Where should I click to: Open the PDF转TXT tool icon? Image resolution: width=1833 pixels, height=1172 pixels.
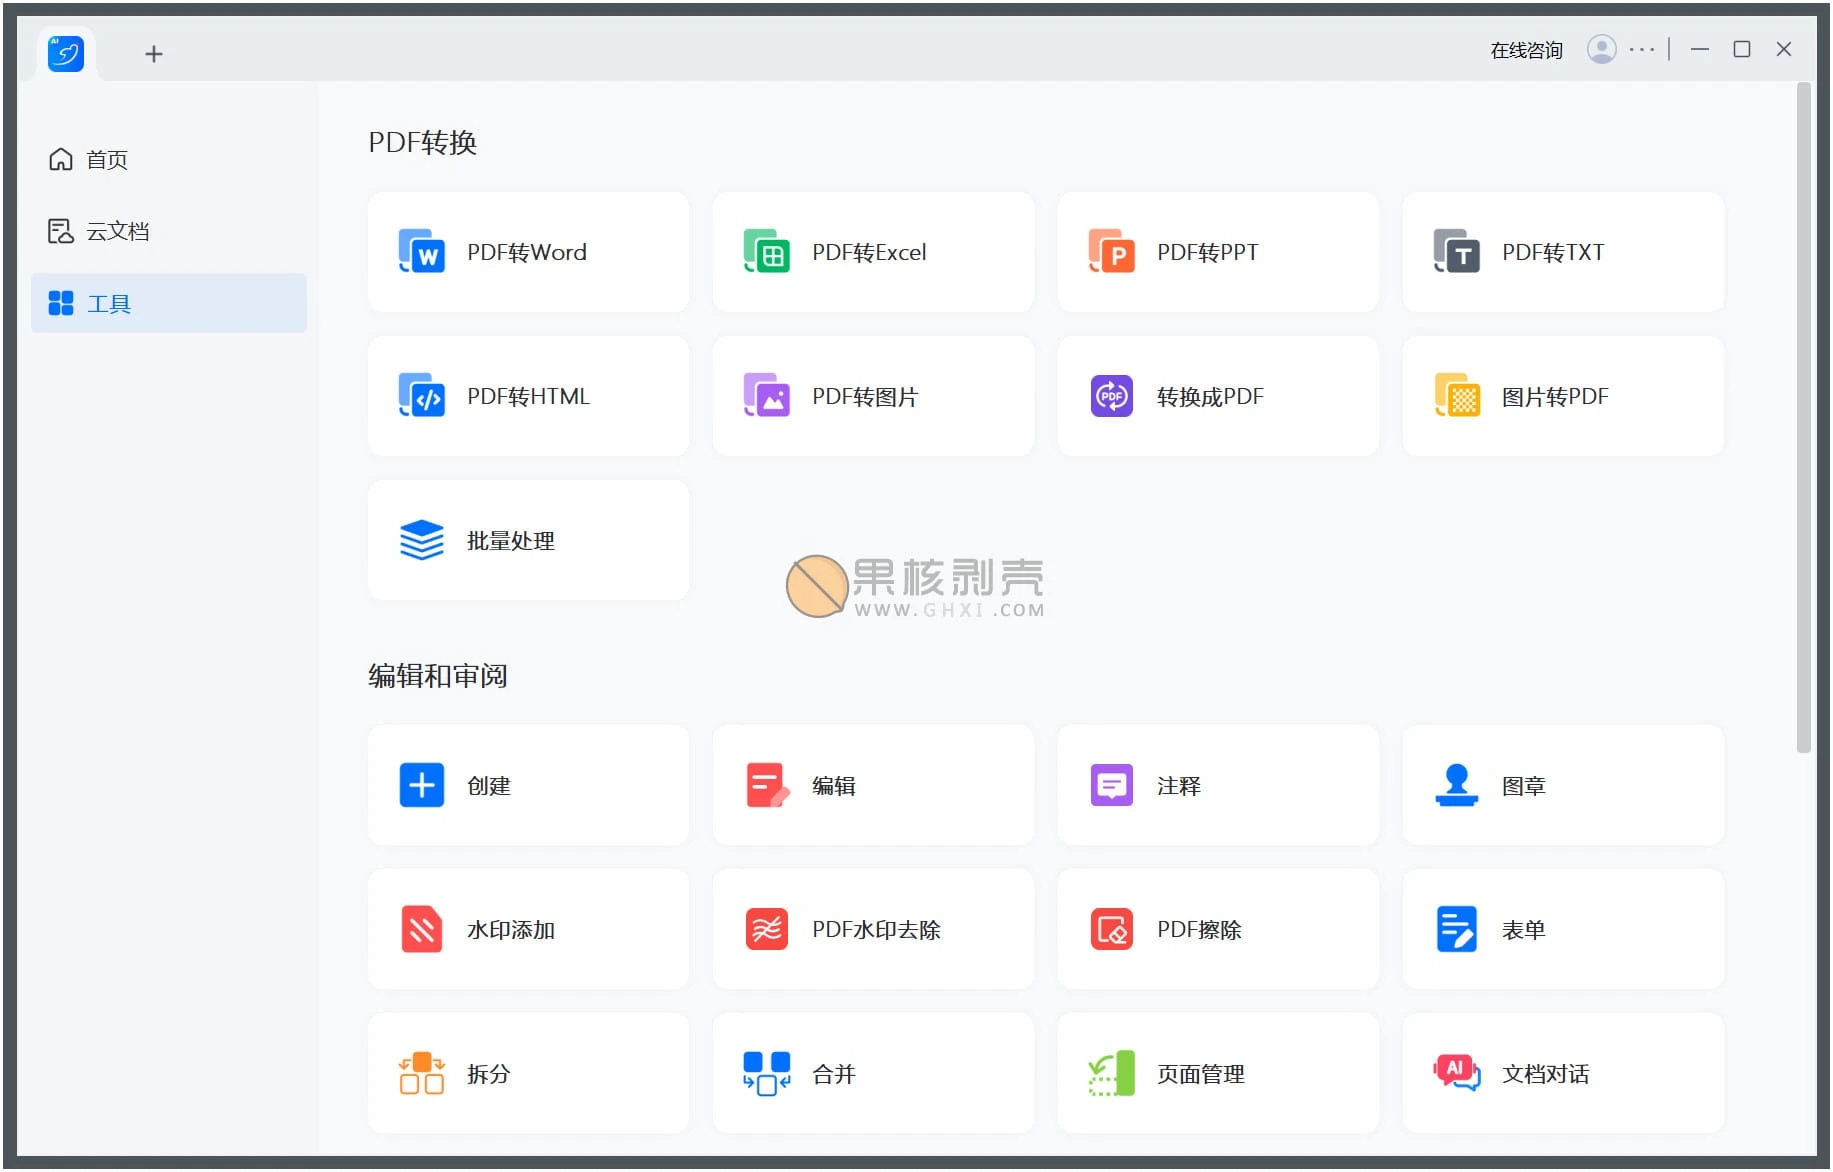[x=1456, y=252]
